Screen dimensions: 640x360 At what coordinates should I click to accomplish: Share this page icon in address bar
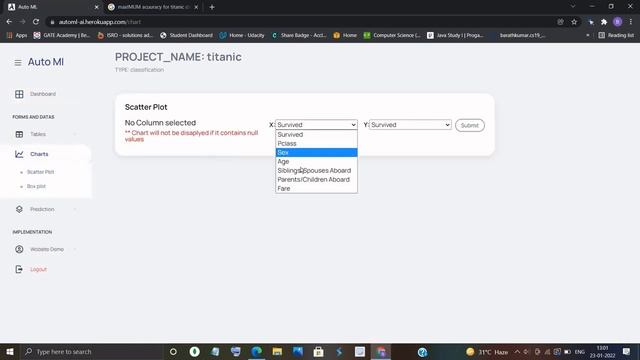point(560,22)
